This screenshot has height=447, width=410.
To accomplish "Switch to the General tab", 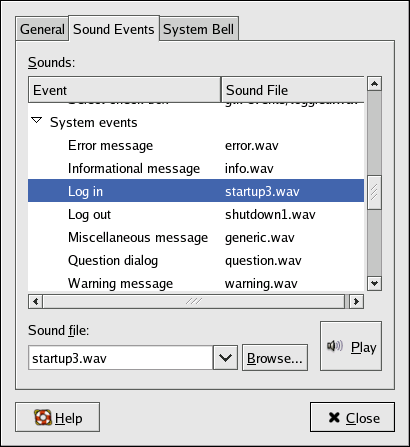I will pyautogui.click(x=42, y=29).
